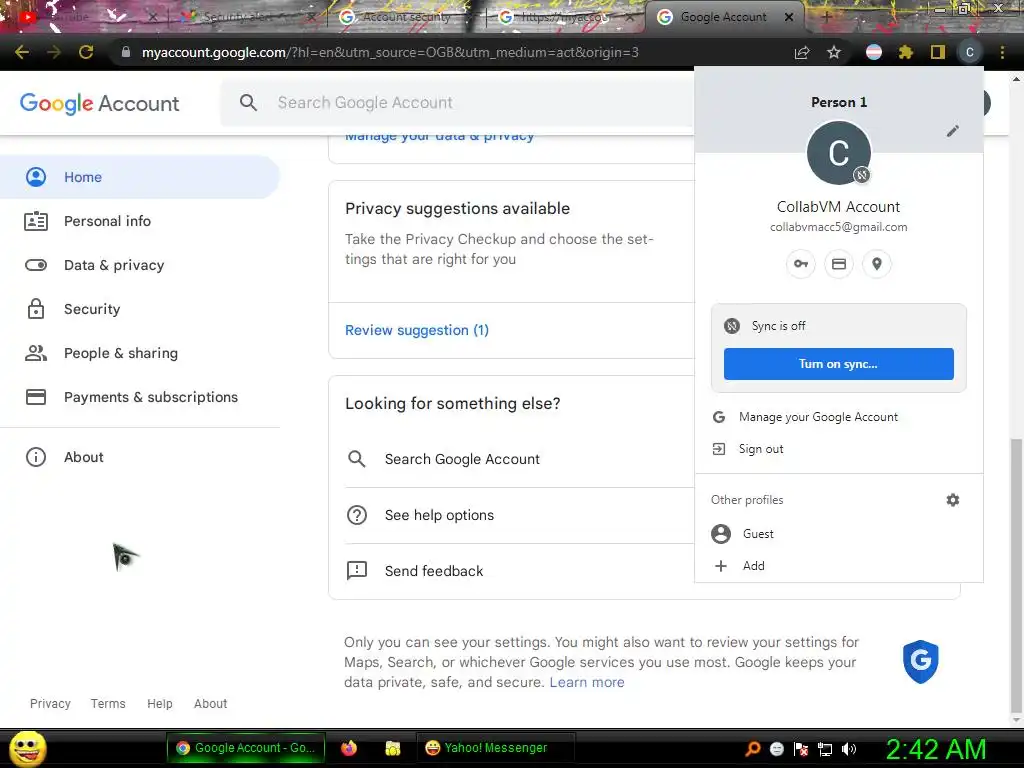Open the striped flag extension icon
This screenshot has height=768, width=1024.
[x=874, y=52]
